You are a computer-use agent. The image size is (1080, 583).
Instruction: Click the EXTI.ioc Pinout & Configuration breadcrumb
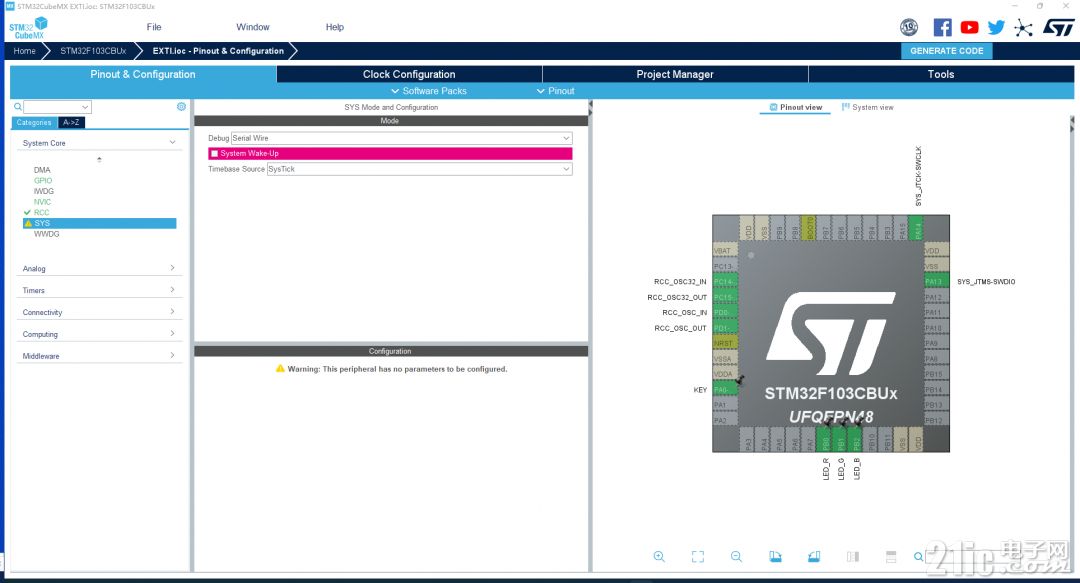(218, 51)
